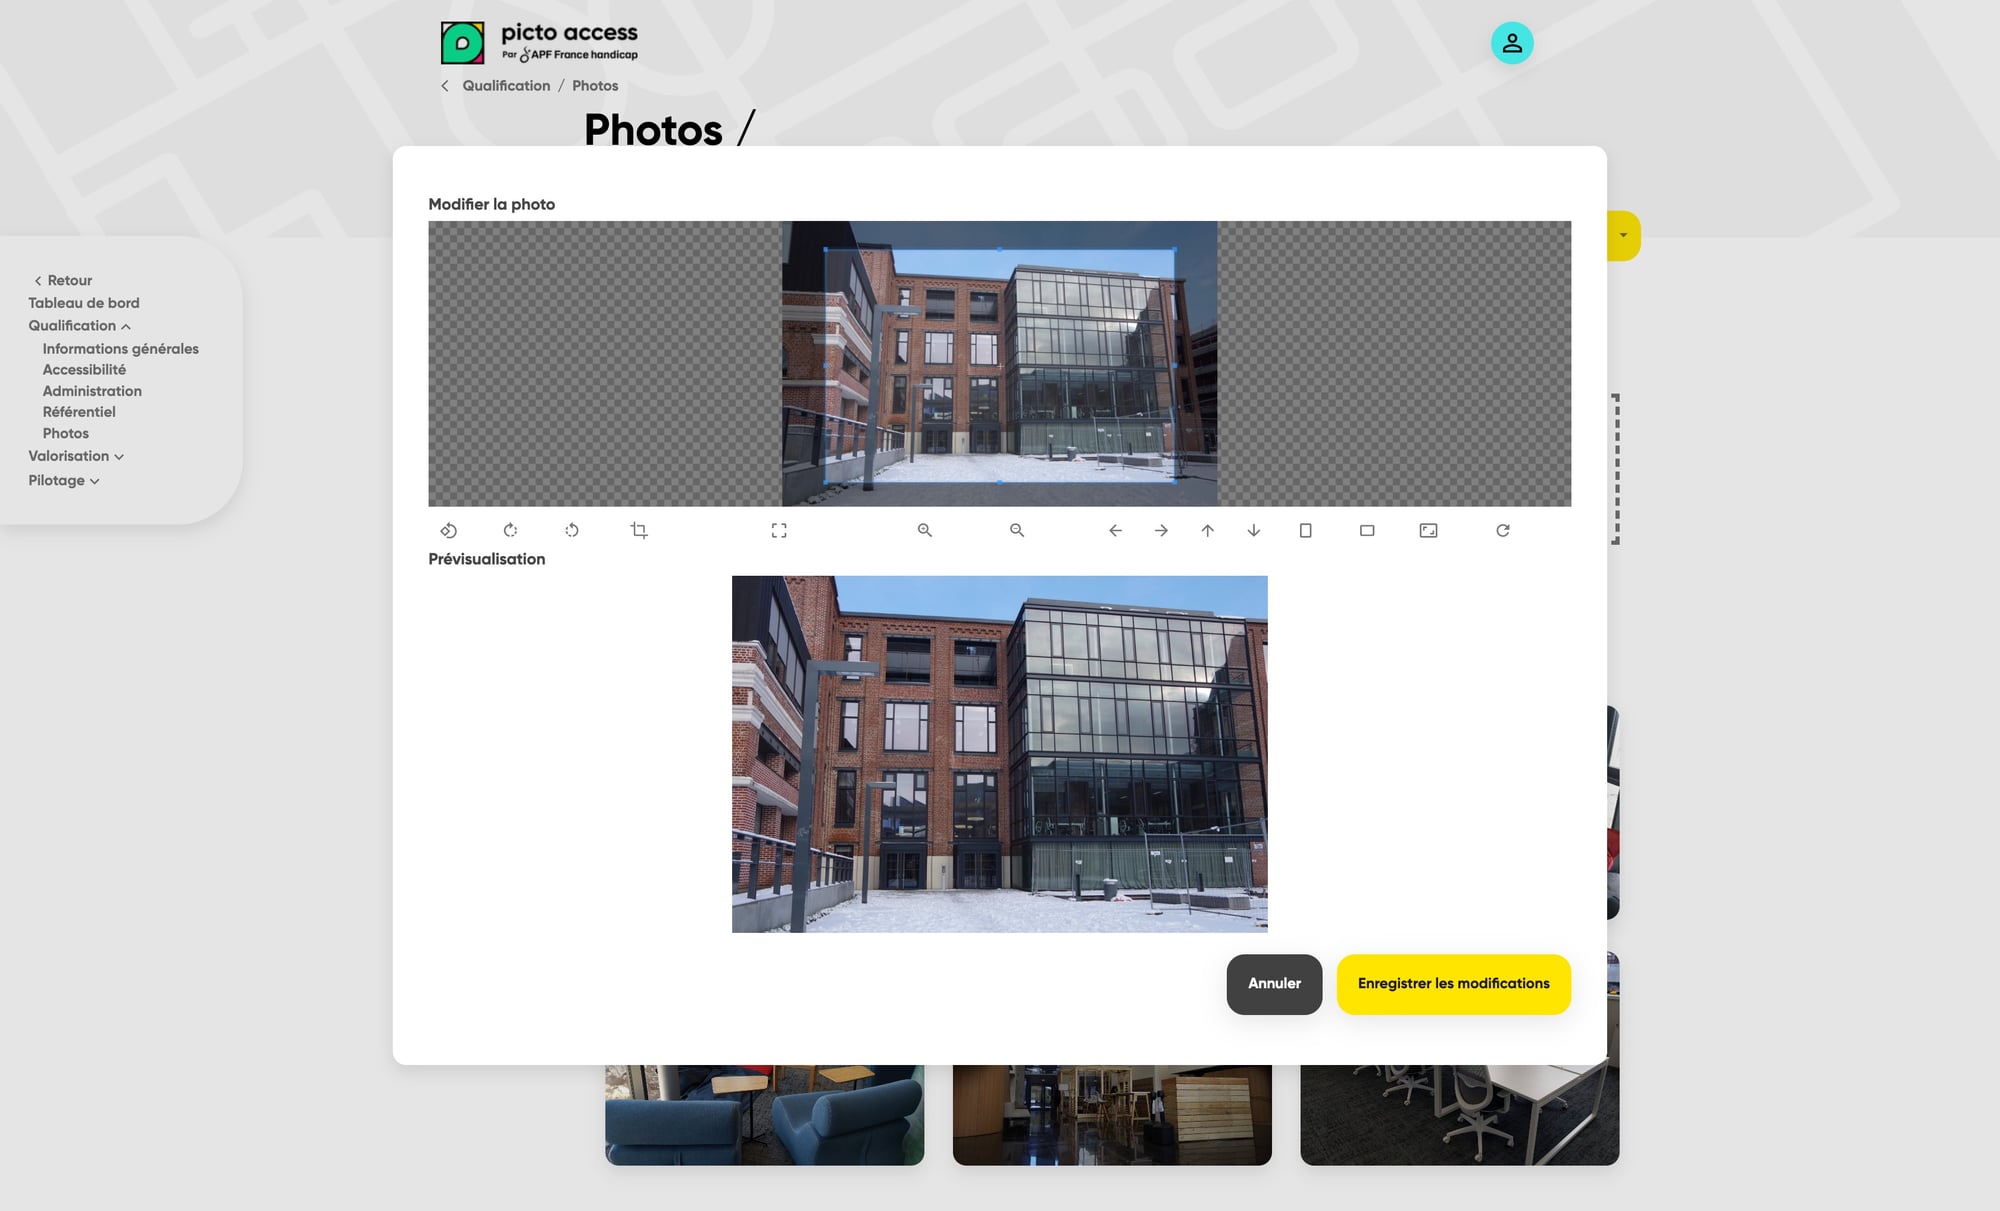Expand the Pilotage sidebar section

pyautogui.click(x=64, y=481)
